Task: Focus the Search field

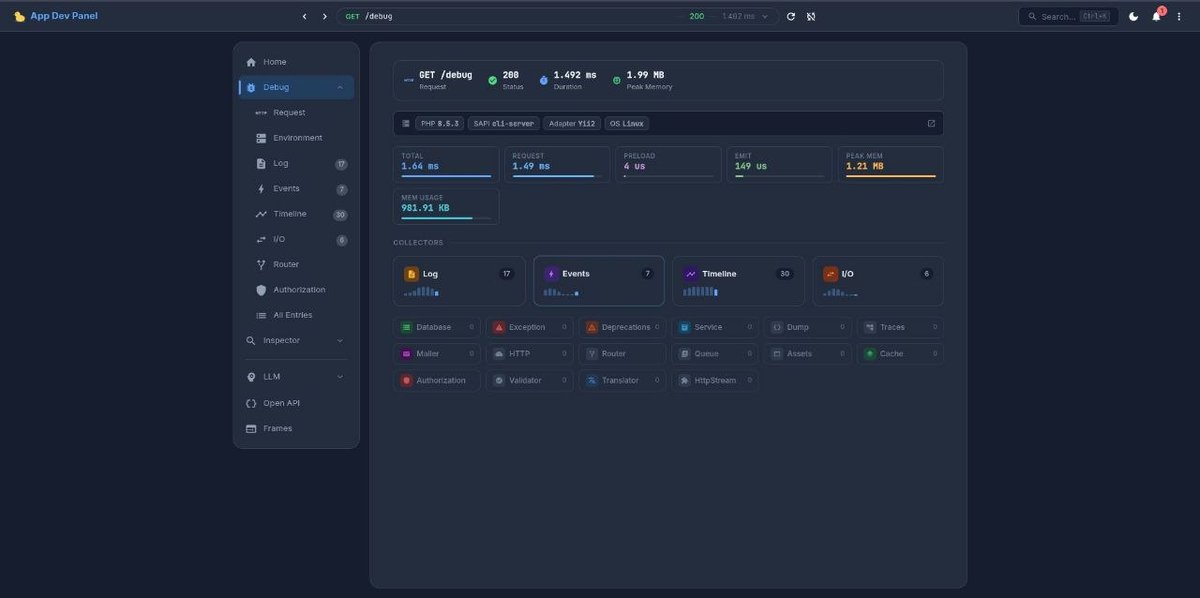Action: pyautogui.click(x=1068, y=16)
